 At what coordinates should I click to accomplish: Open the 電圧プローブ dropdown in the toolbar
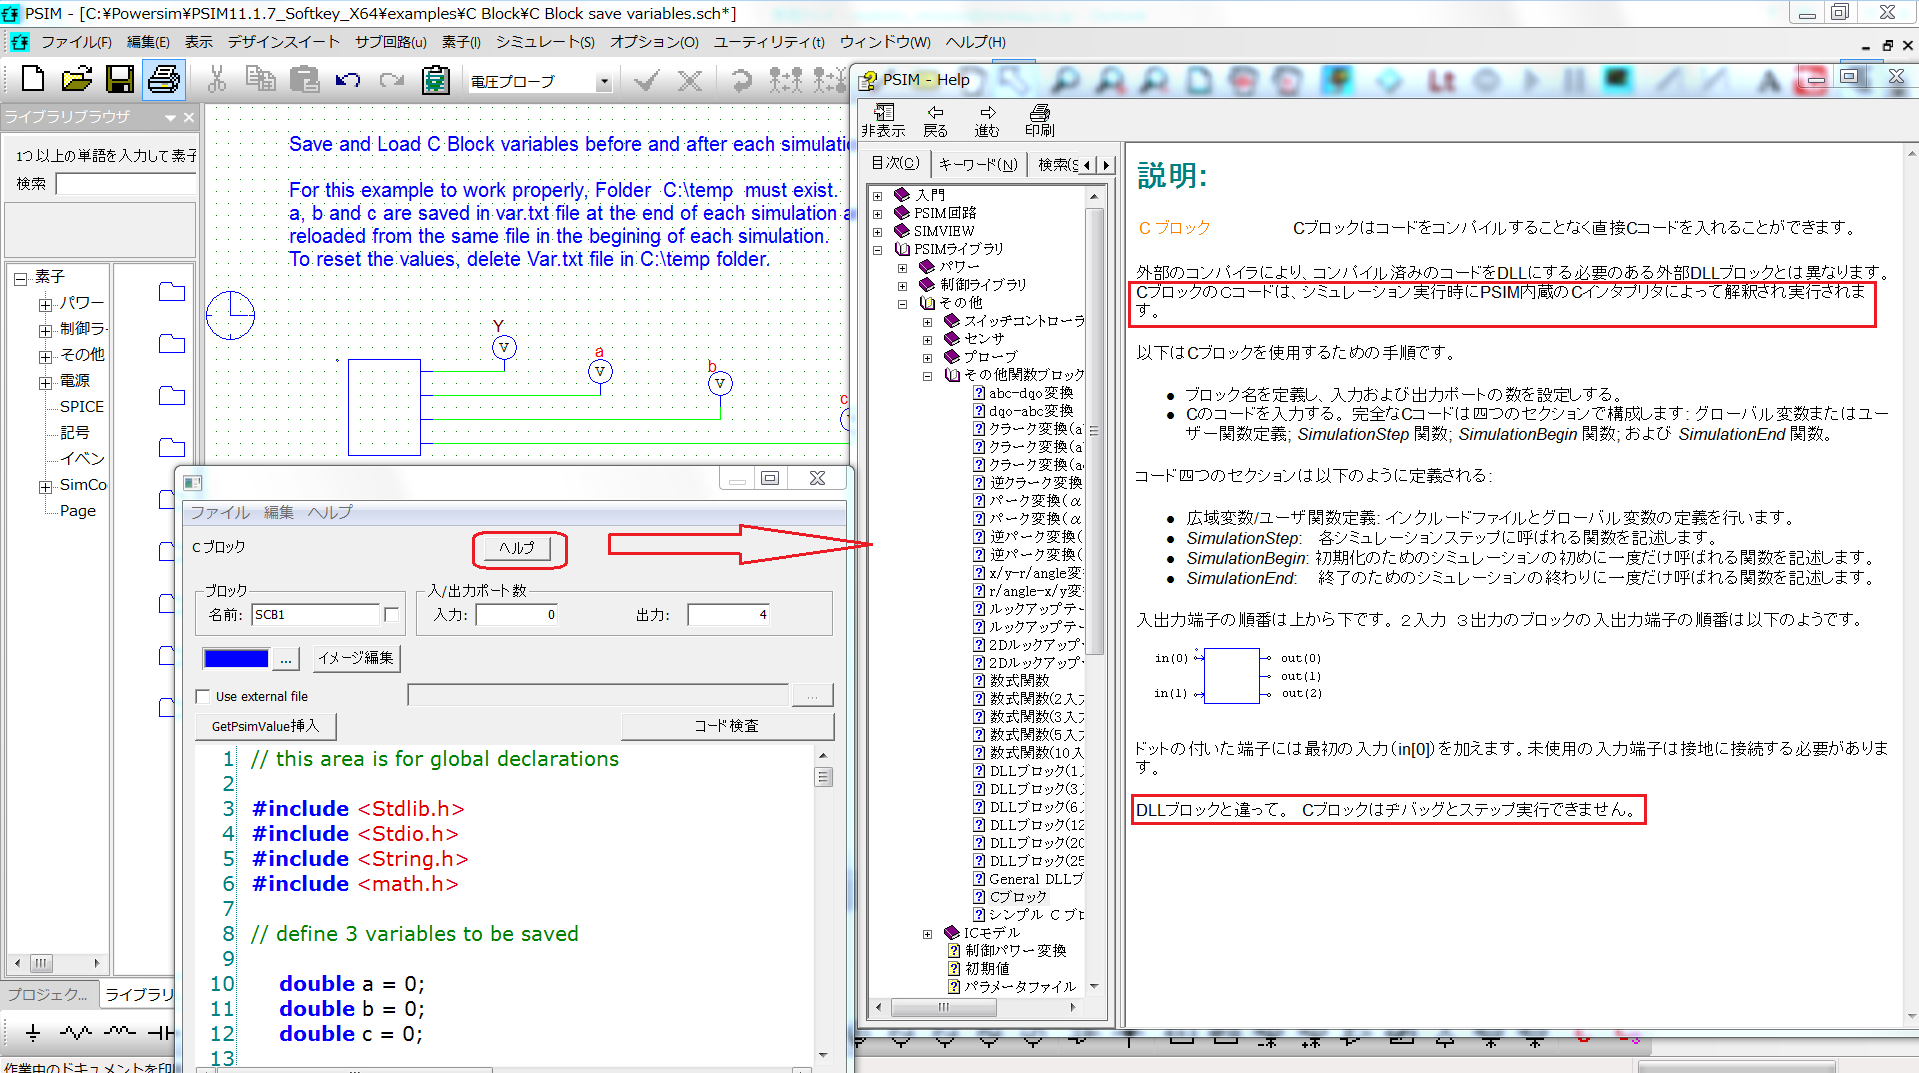coord(603,83)
